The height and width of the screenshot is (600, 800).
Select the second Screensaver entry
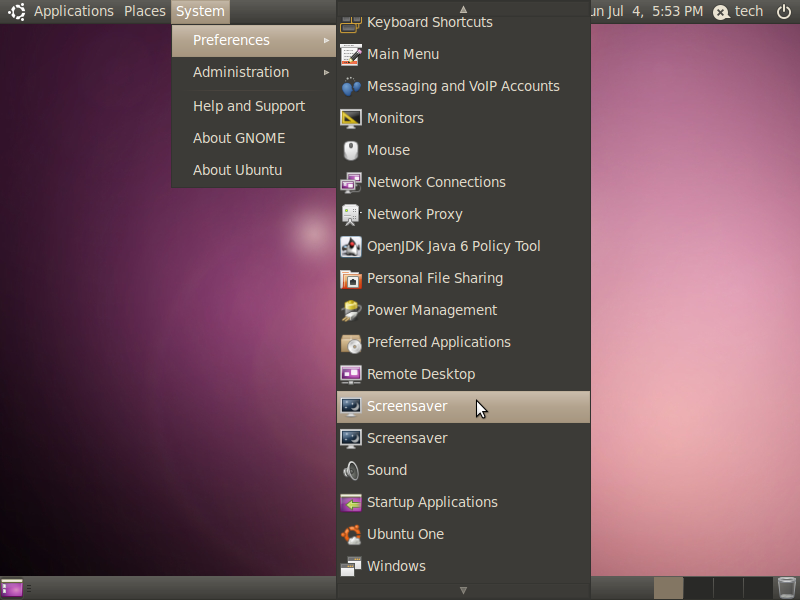click(x=463, y=438)
